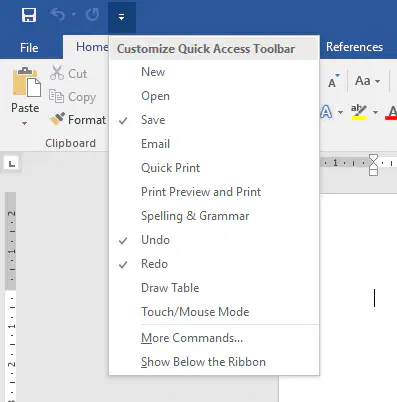Click the Copy button

click(x=72, y=97)
